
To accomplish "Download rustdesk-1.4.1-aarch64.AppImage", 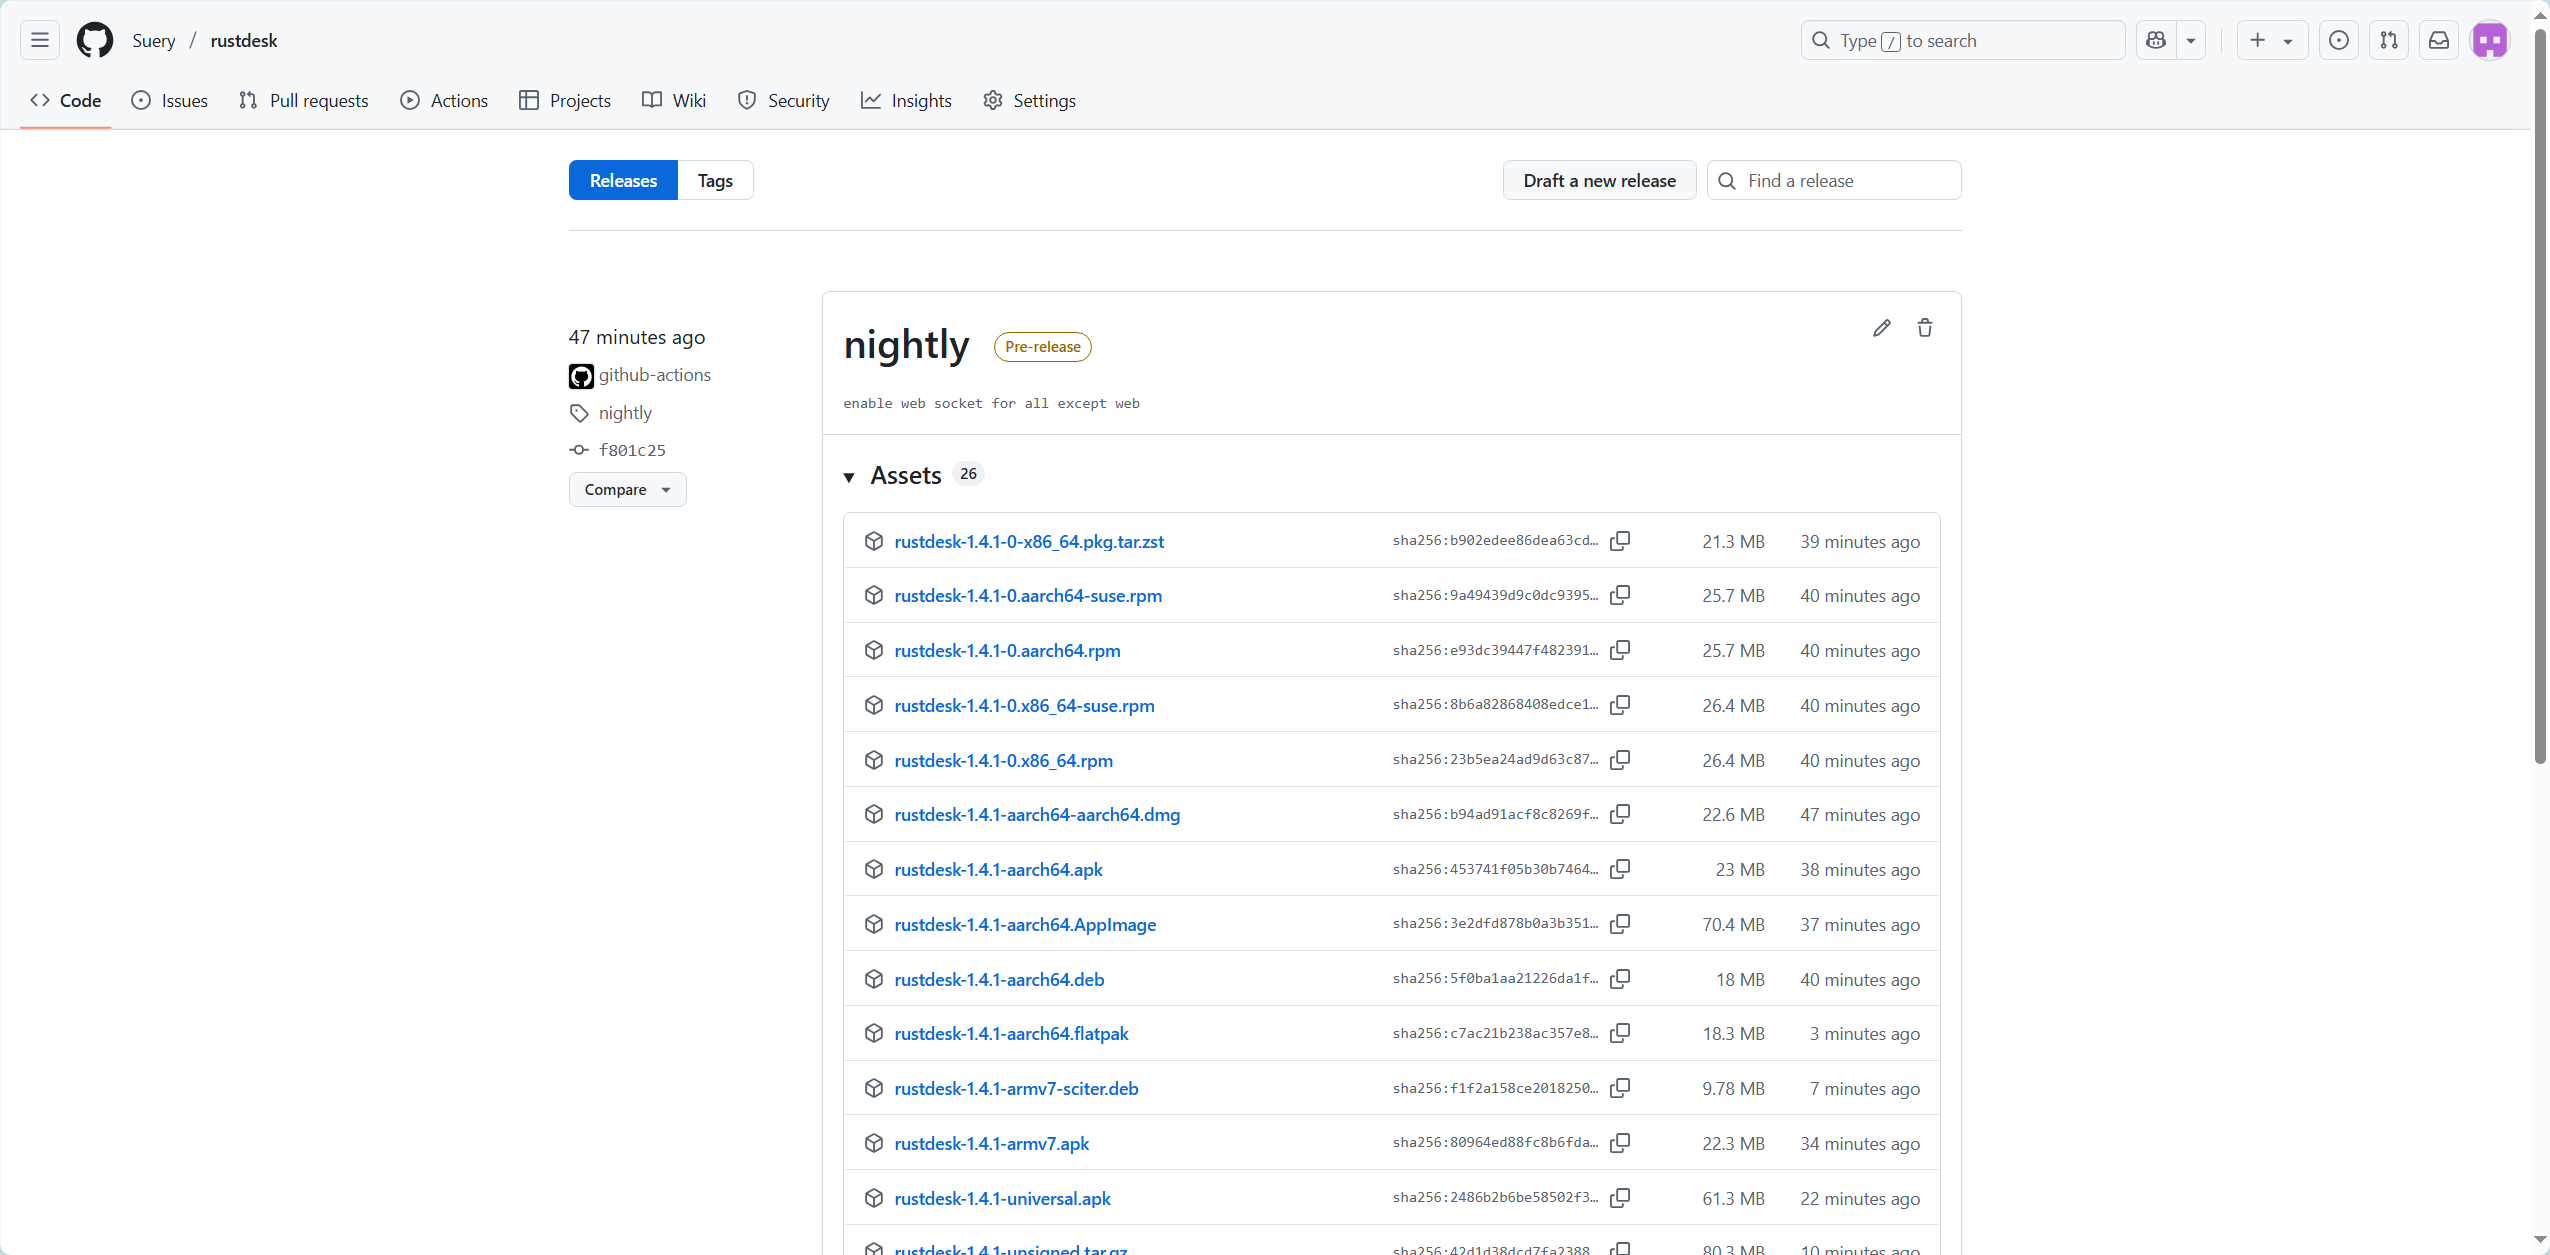I will [1025, 924].
